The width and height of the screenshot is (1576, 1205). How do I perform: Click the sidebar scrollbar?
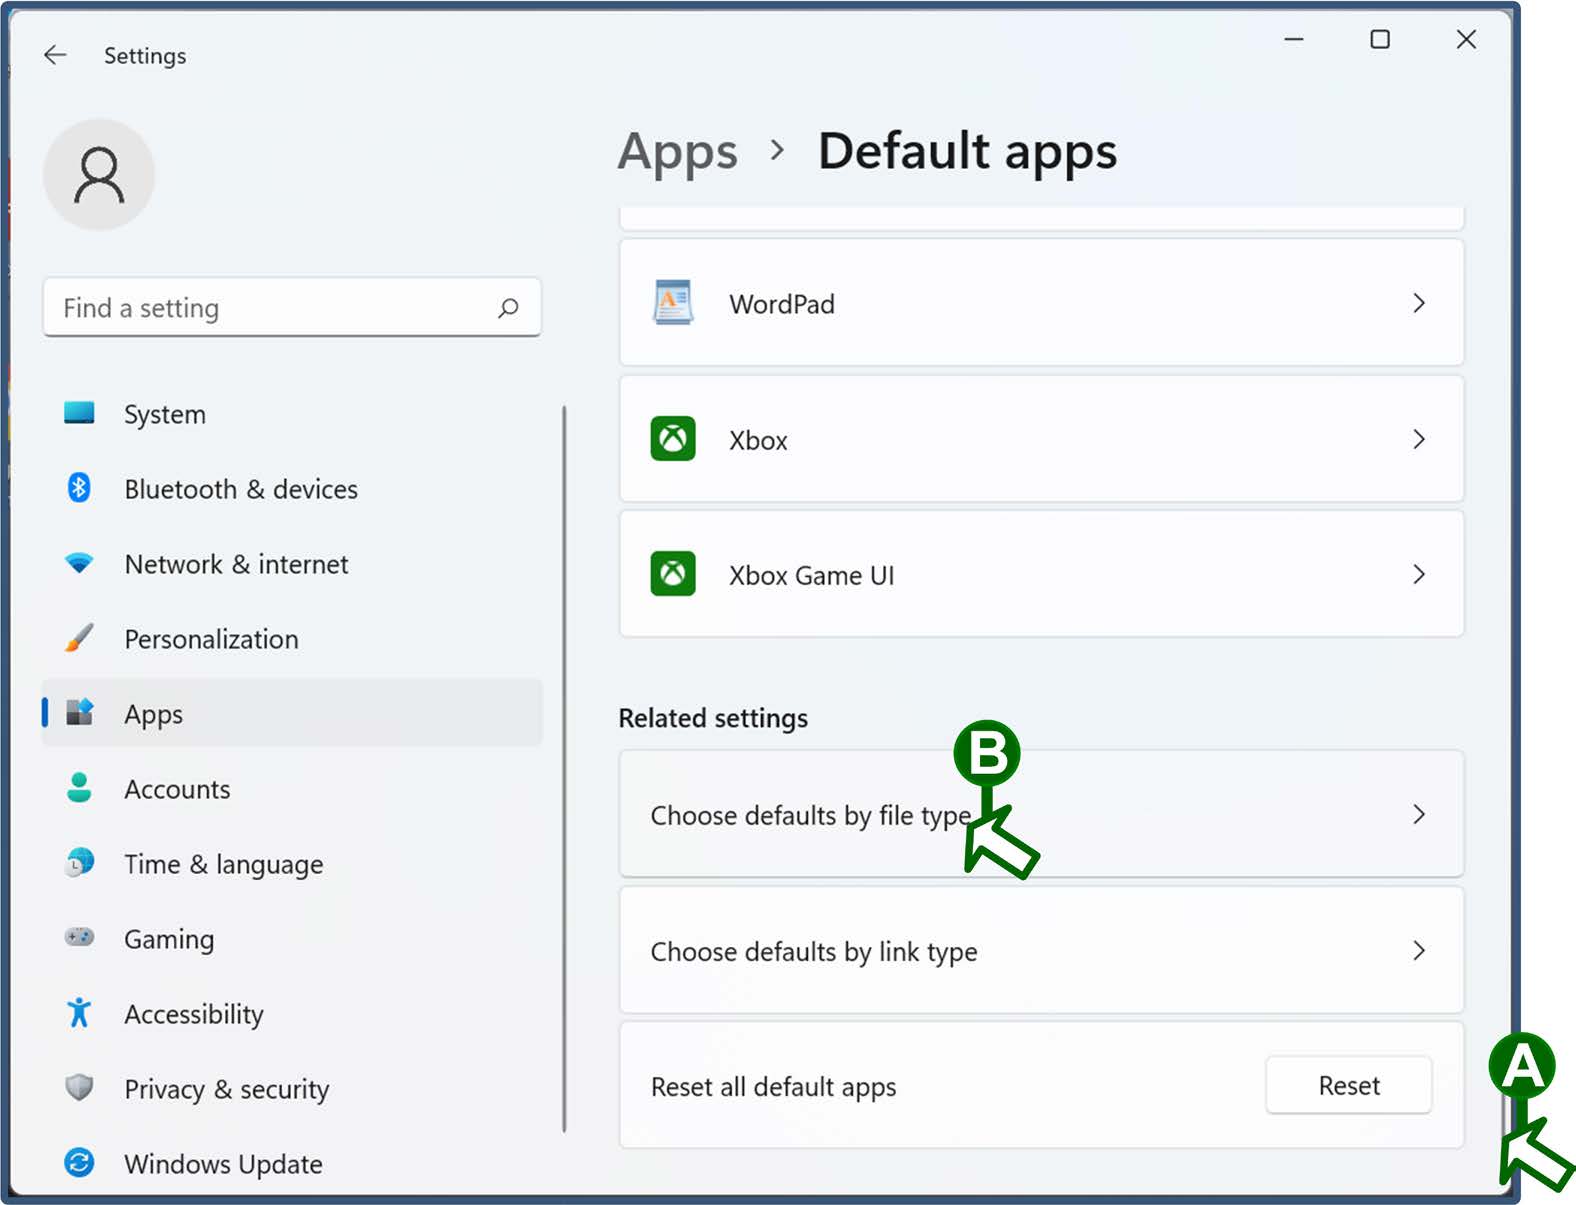click(564, 768)
